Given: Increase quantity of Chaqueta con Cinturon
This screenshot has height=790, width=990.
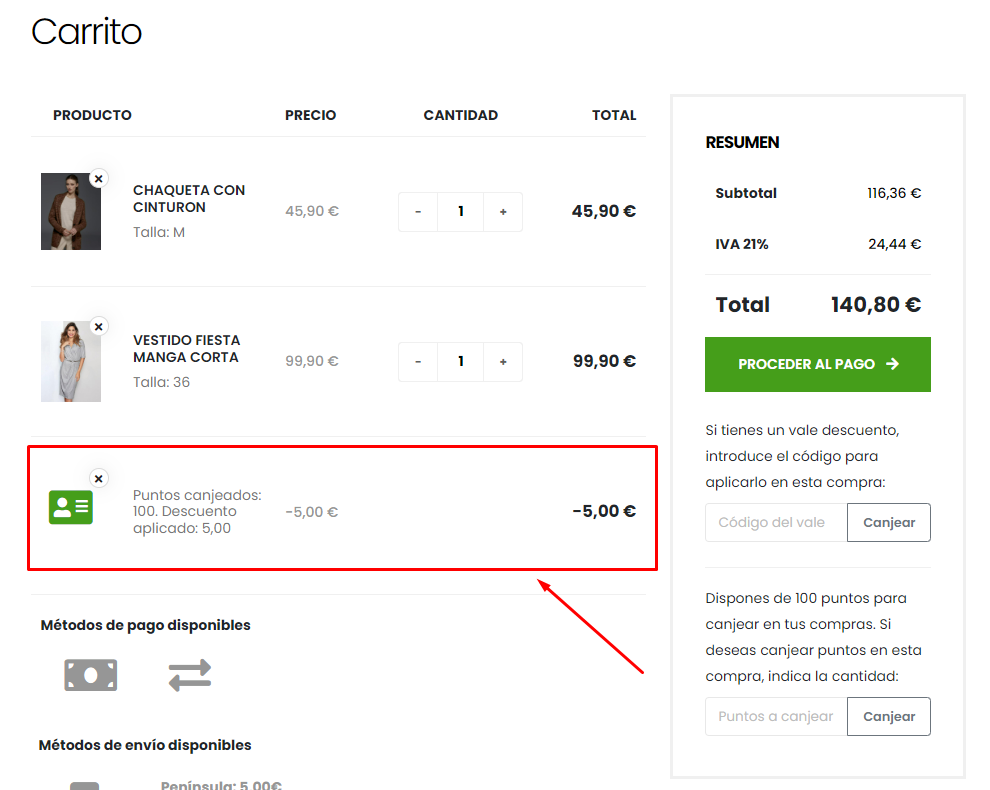Looking at the screenshot, I should pyautogui.click(x=503, y=212).
